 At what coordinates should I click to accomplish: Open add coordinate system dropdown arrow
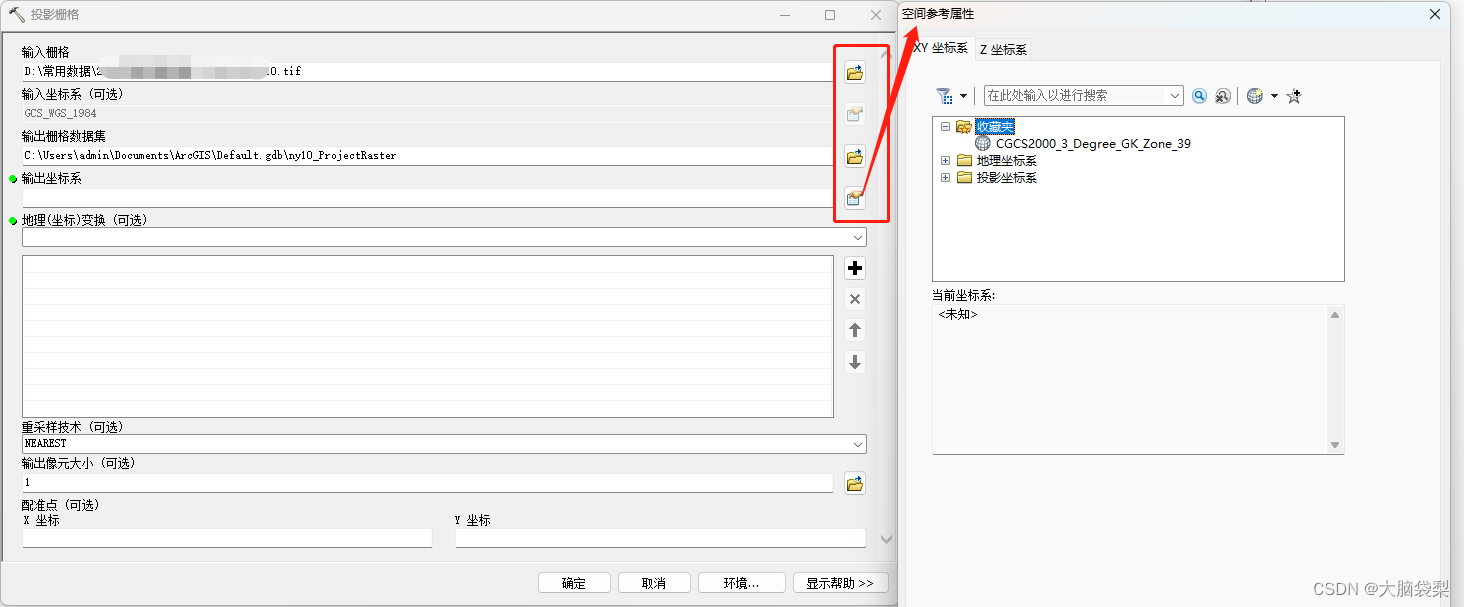[1274, 96]
